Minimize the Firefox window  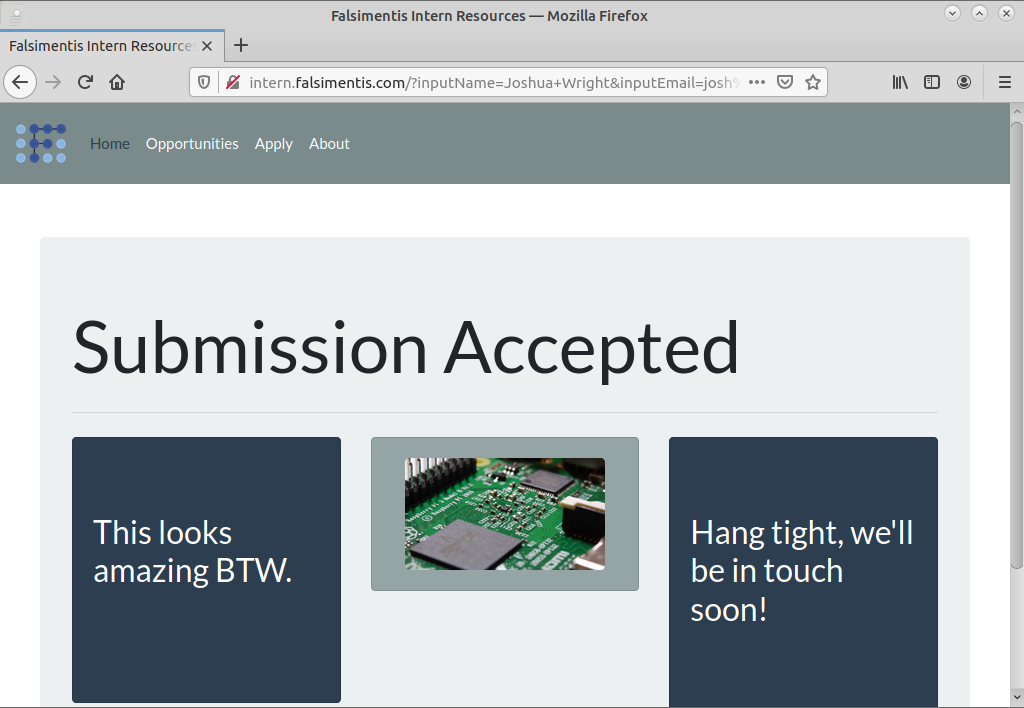pyautogui.click(x=952, y=13)
